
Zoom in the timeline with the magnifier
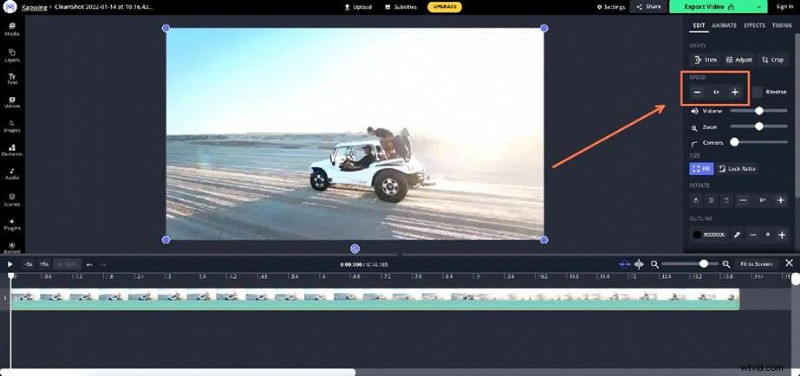726,264
